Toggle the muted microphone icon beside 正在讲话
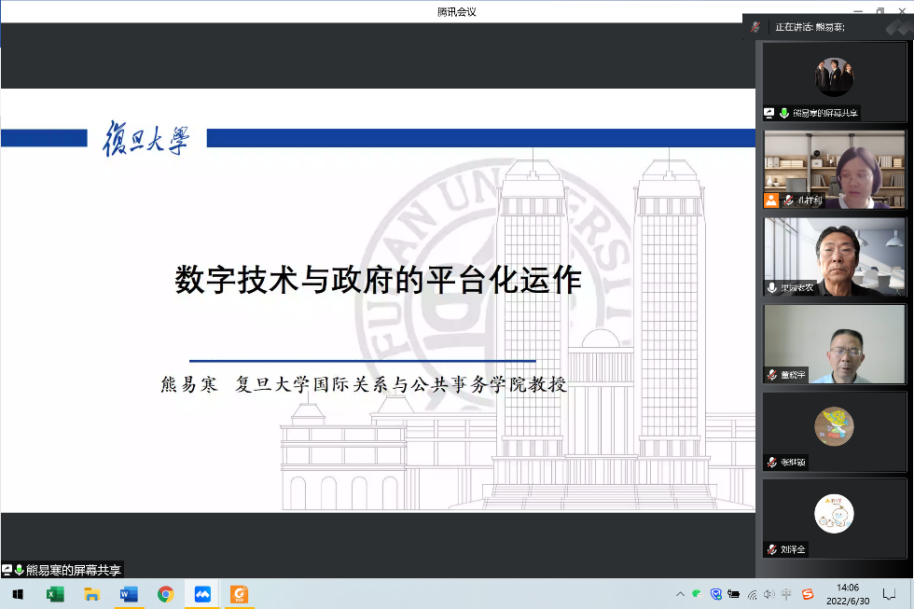Screen dimensions: 914x609 click(755, 27)
